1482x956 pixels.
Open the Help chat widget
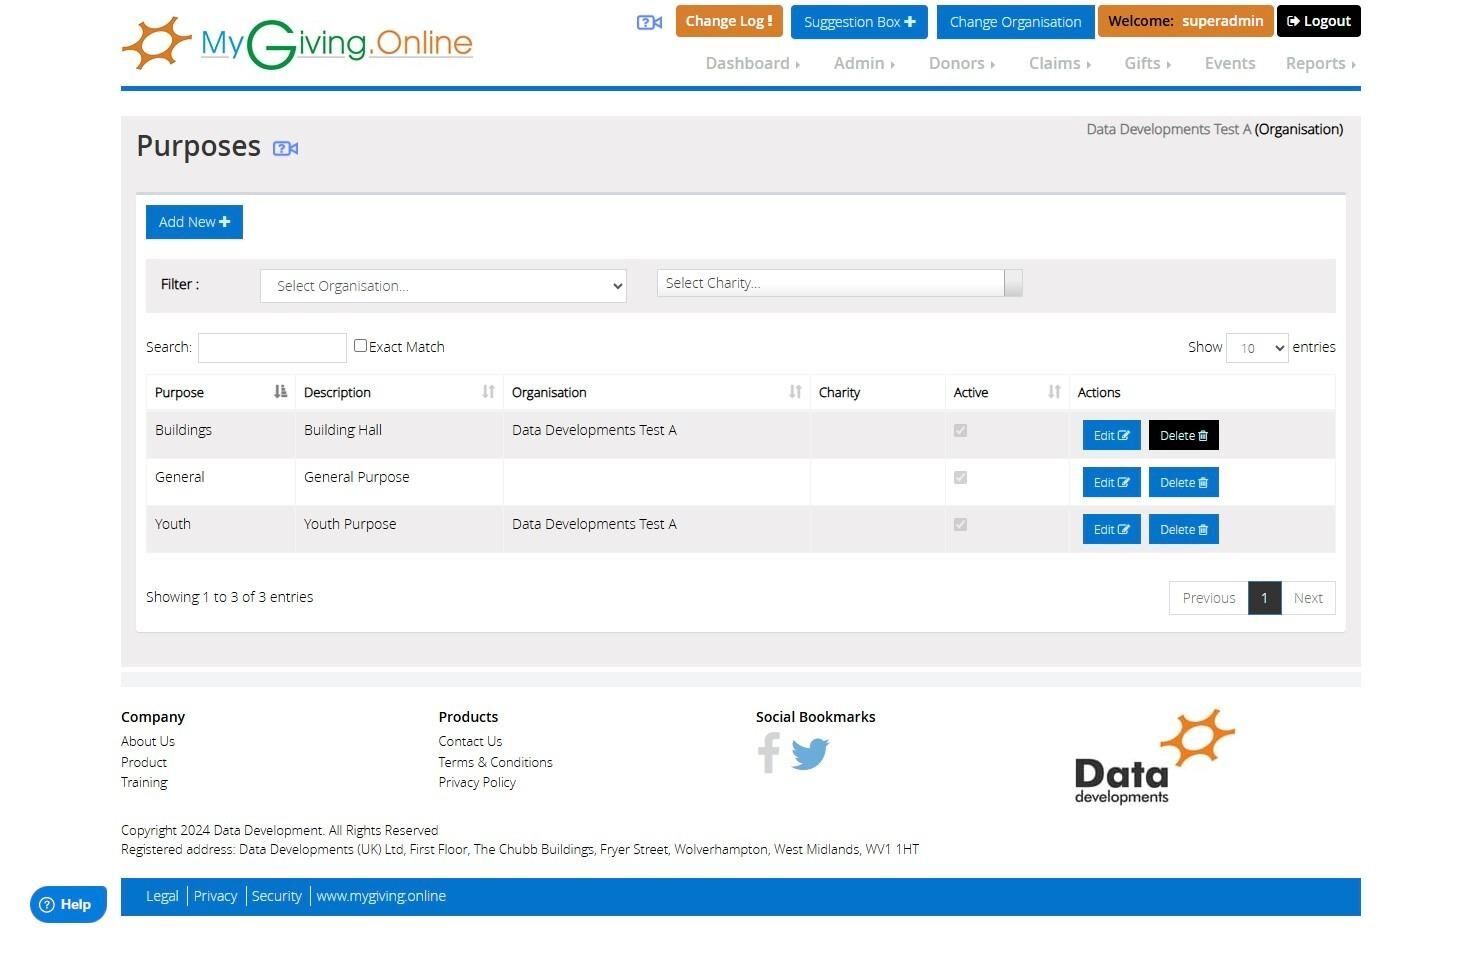pyautogui.click(x=68, y=904)
